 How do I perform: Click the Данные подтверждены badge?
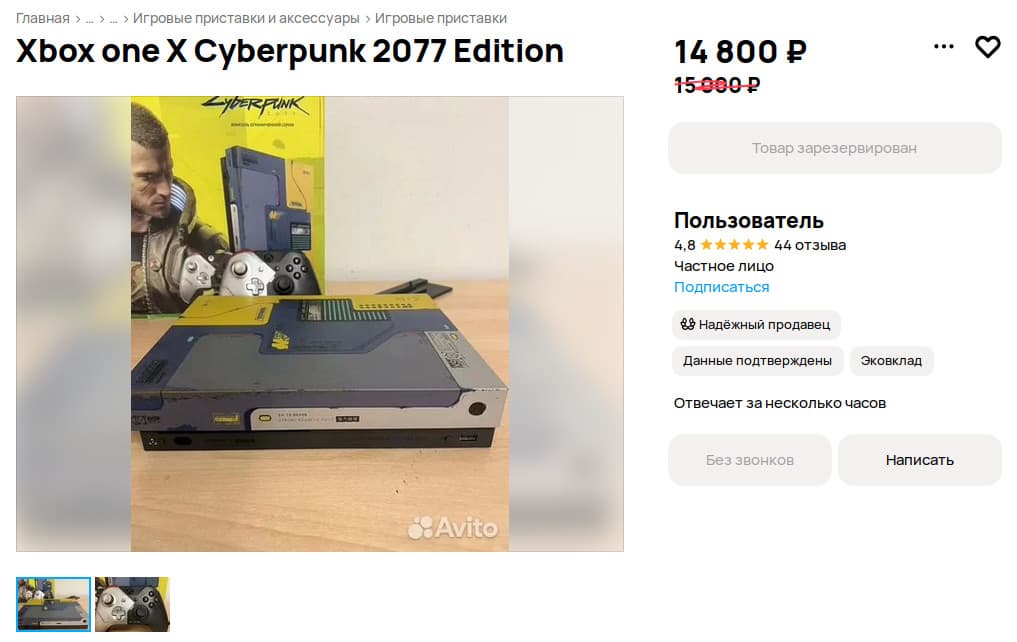coord(757,361)
